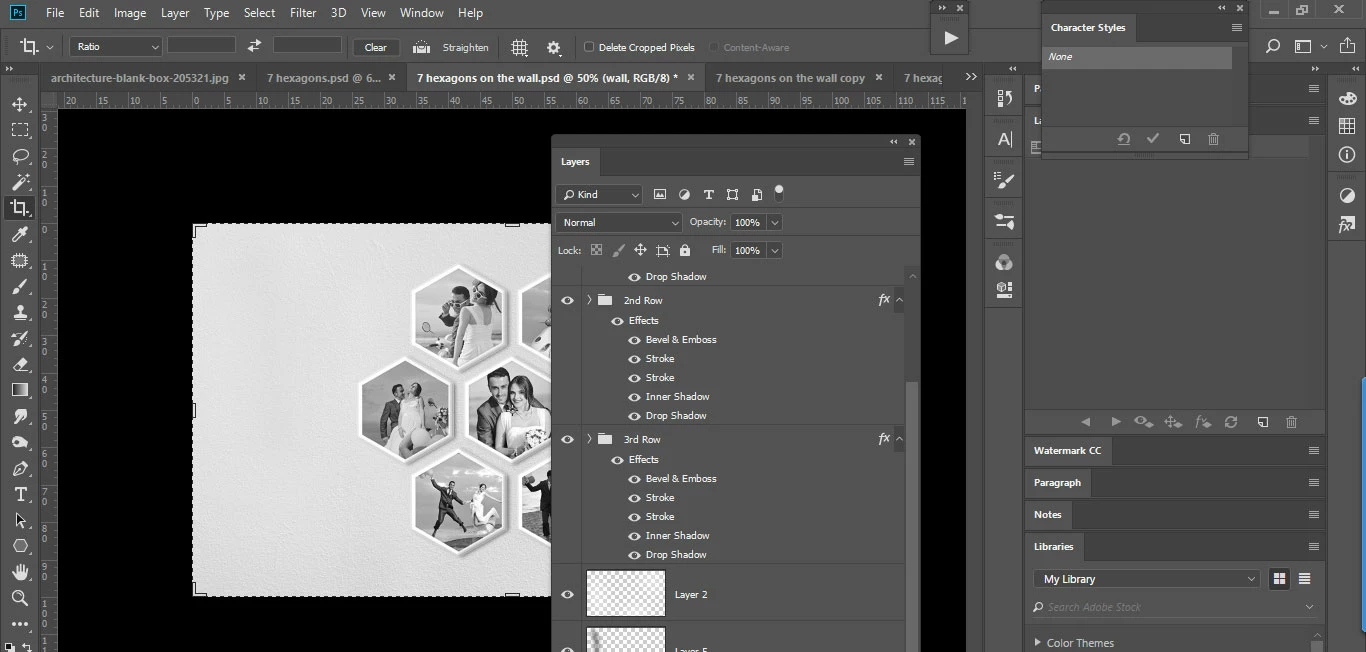Click Photoshop search magnifier icon

[1272, 46]
